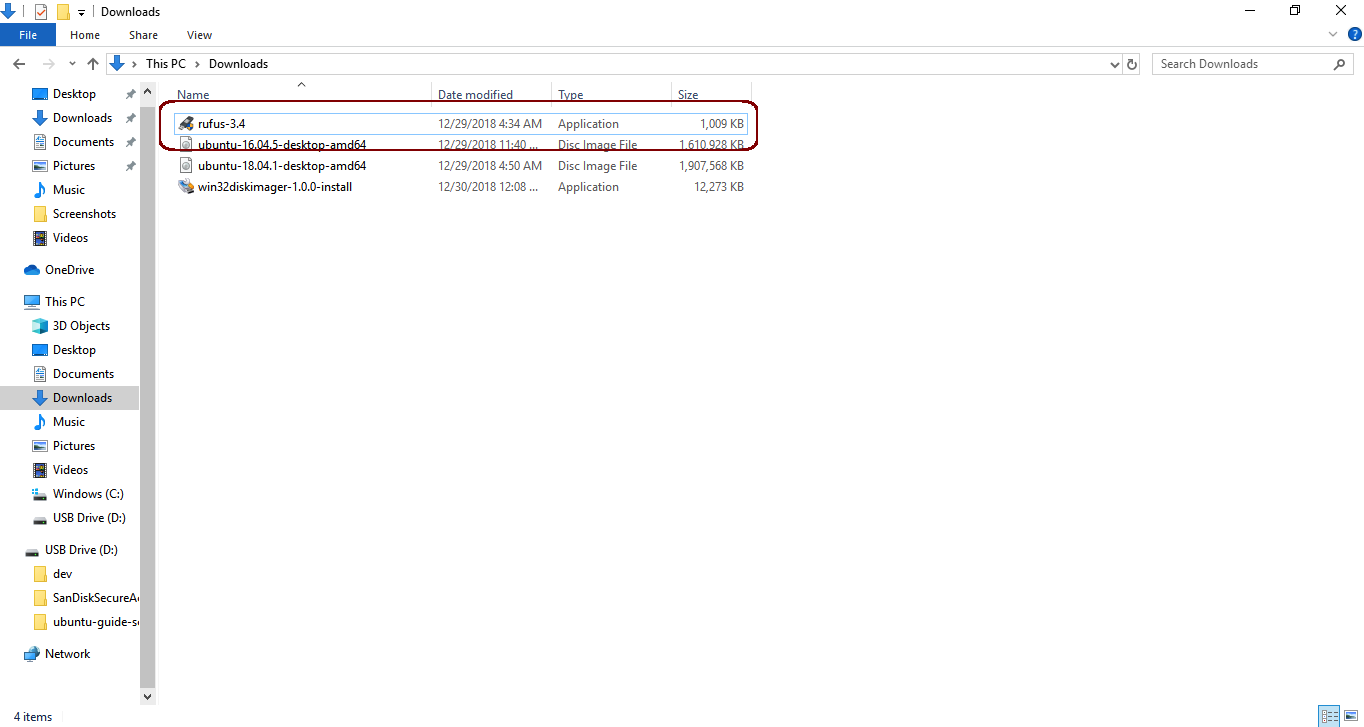Click the Forward navigation arrow
This screenshot has height=727, width=1364.
48,64
